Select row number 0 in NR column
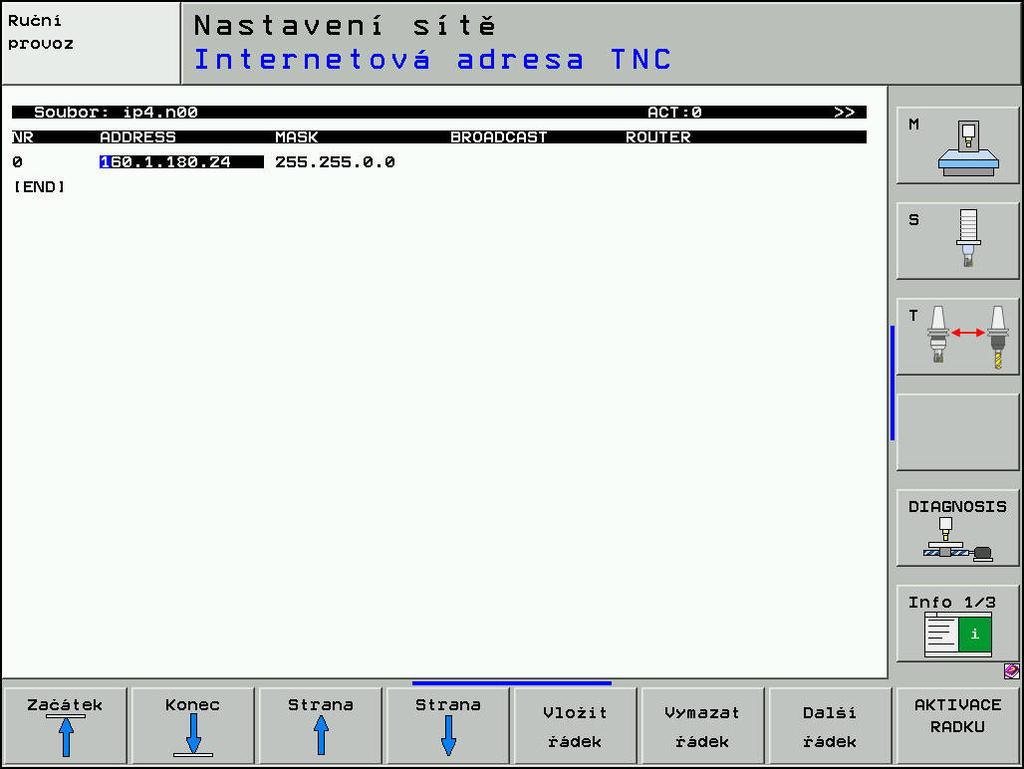Screen dimensions: 1024x769 coord(18,162)
